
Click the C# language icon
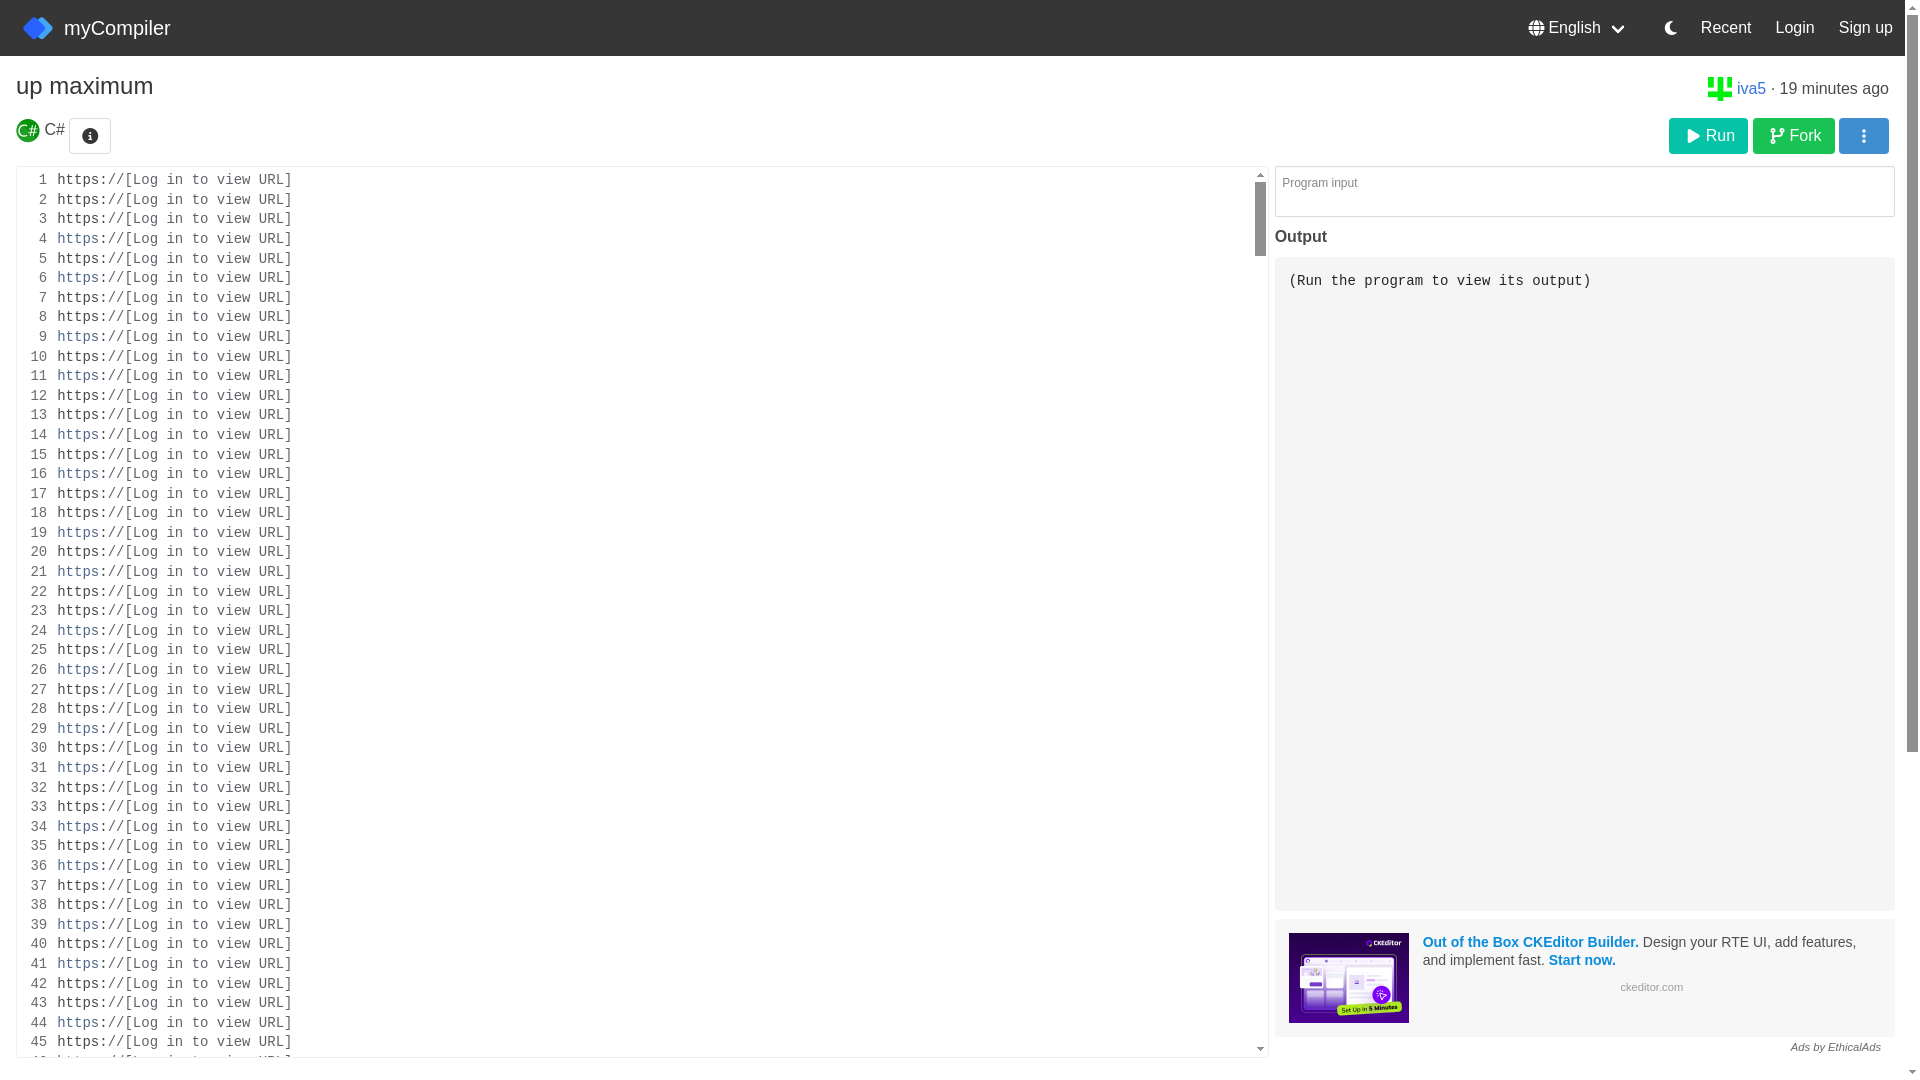click(x=28, y=131)
